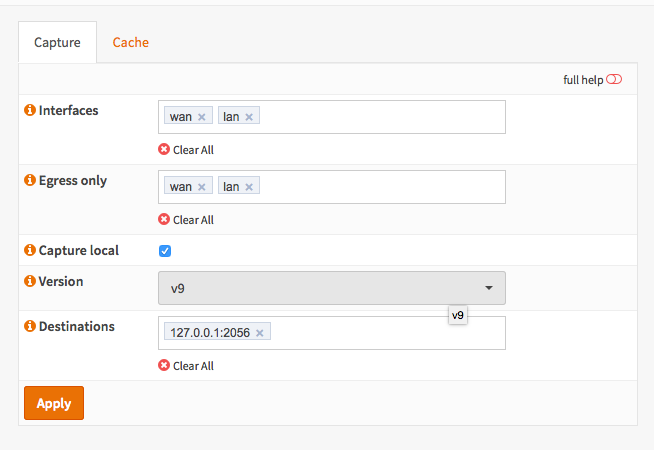
Task: Click the info icon beside Interfaces
Action: tap(30, 110)
